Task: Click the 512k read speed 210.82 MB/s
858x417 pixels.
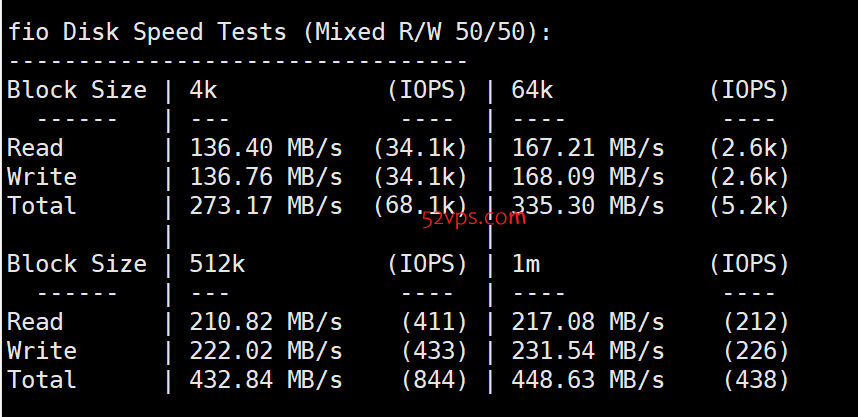Action: tap(266, 322)
